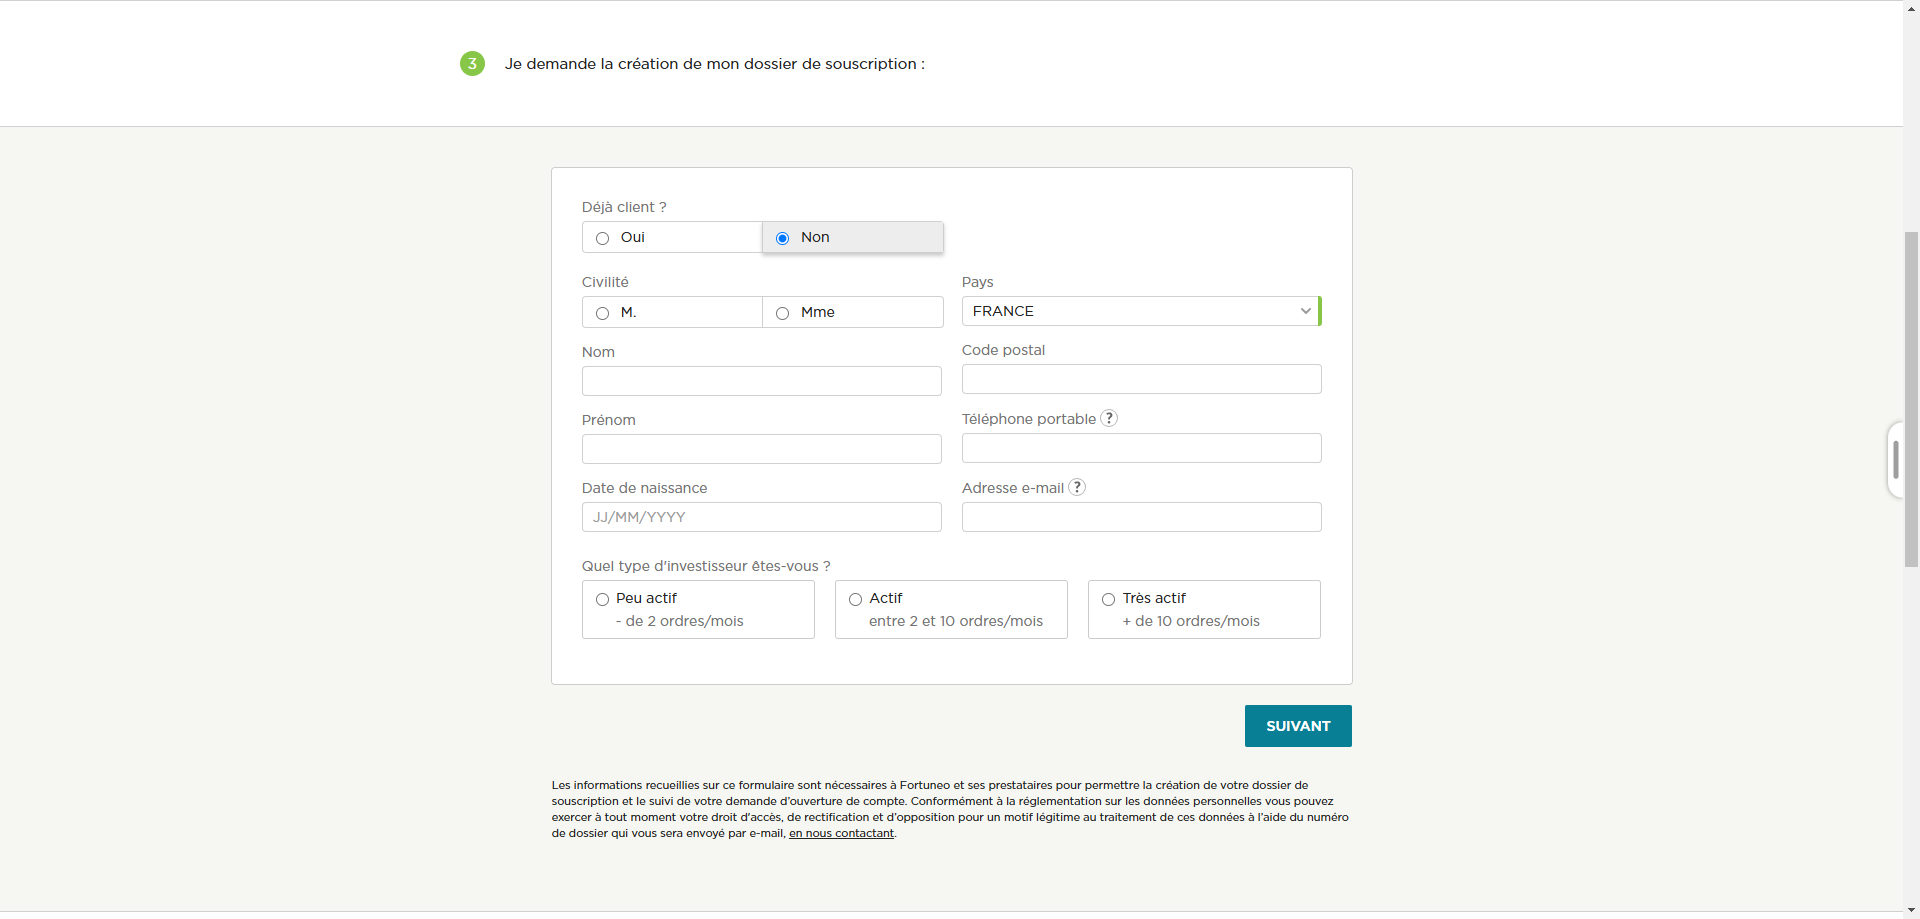Open the 'en nous contactant' link
Image resolution: width=1920 pixels, height=919 pixels.
pyautogui.click(x=841, y=833)
